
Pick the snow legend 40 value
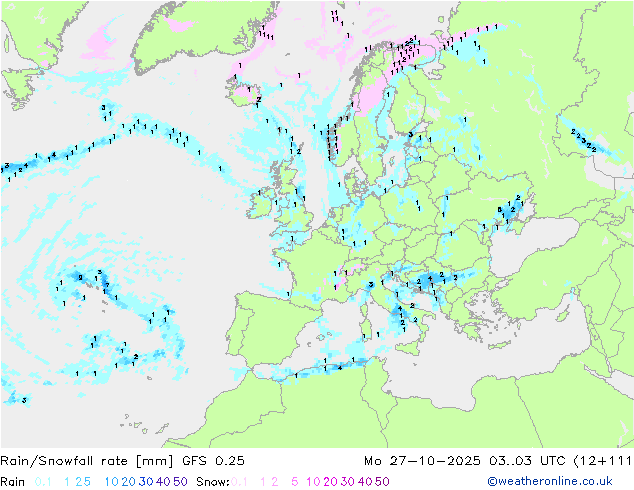pyautogui.click(x=365, y=482)
